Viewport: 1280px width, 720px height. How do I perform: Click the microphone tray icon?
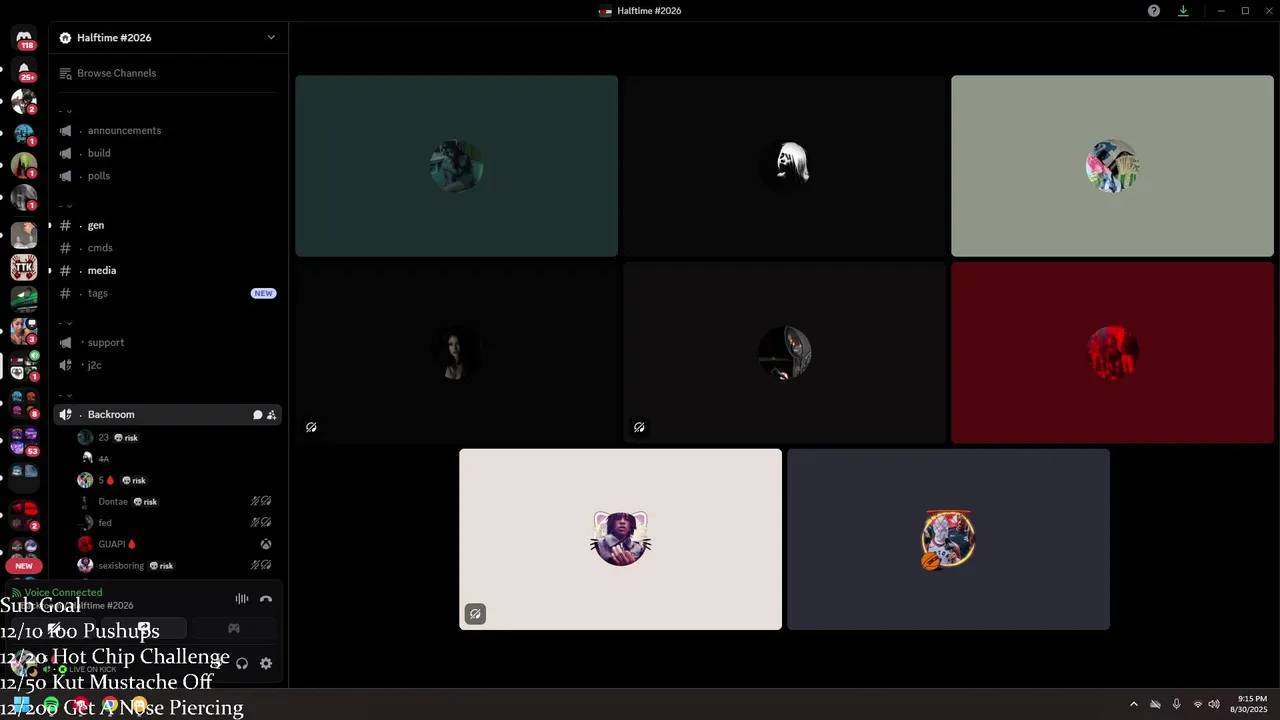(1176, 704)
